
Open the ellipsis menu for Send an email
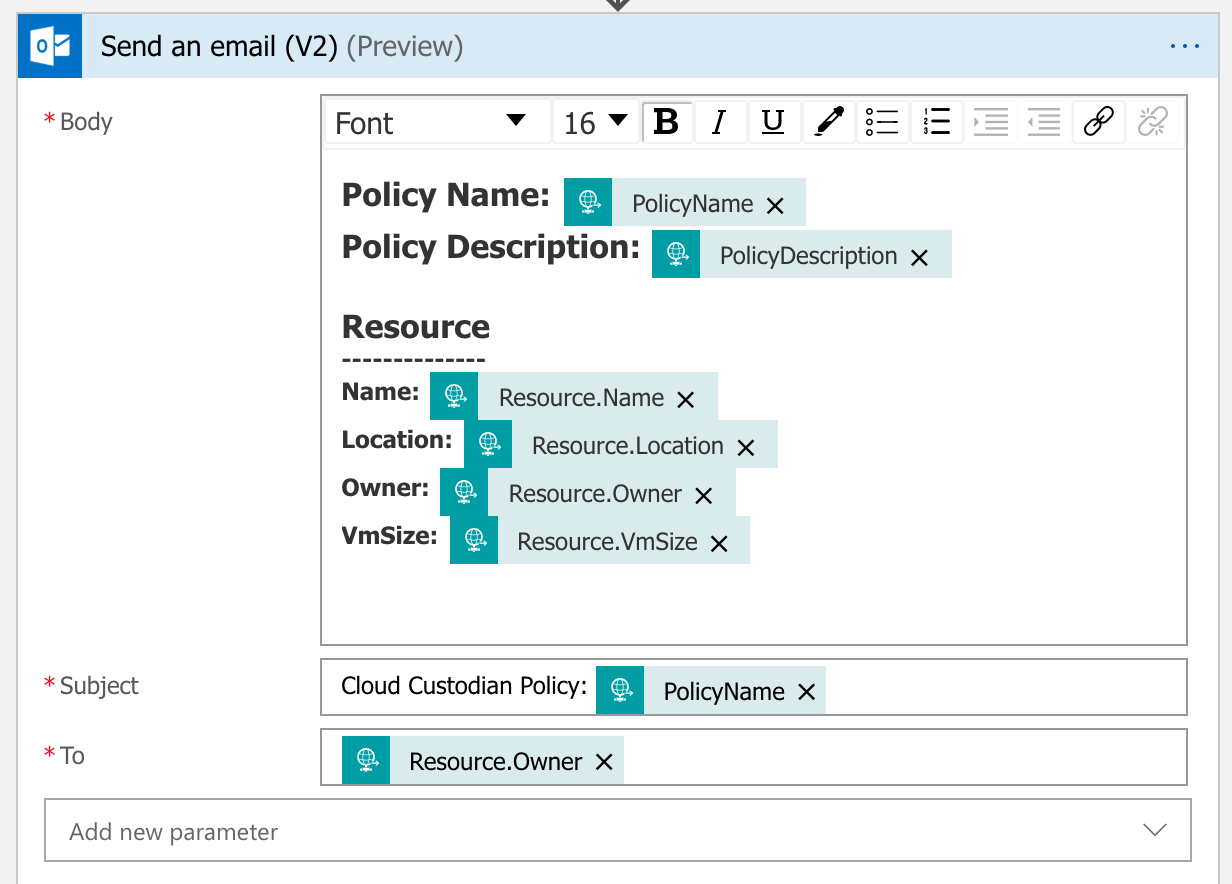(x=1184, y=47)
